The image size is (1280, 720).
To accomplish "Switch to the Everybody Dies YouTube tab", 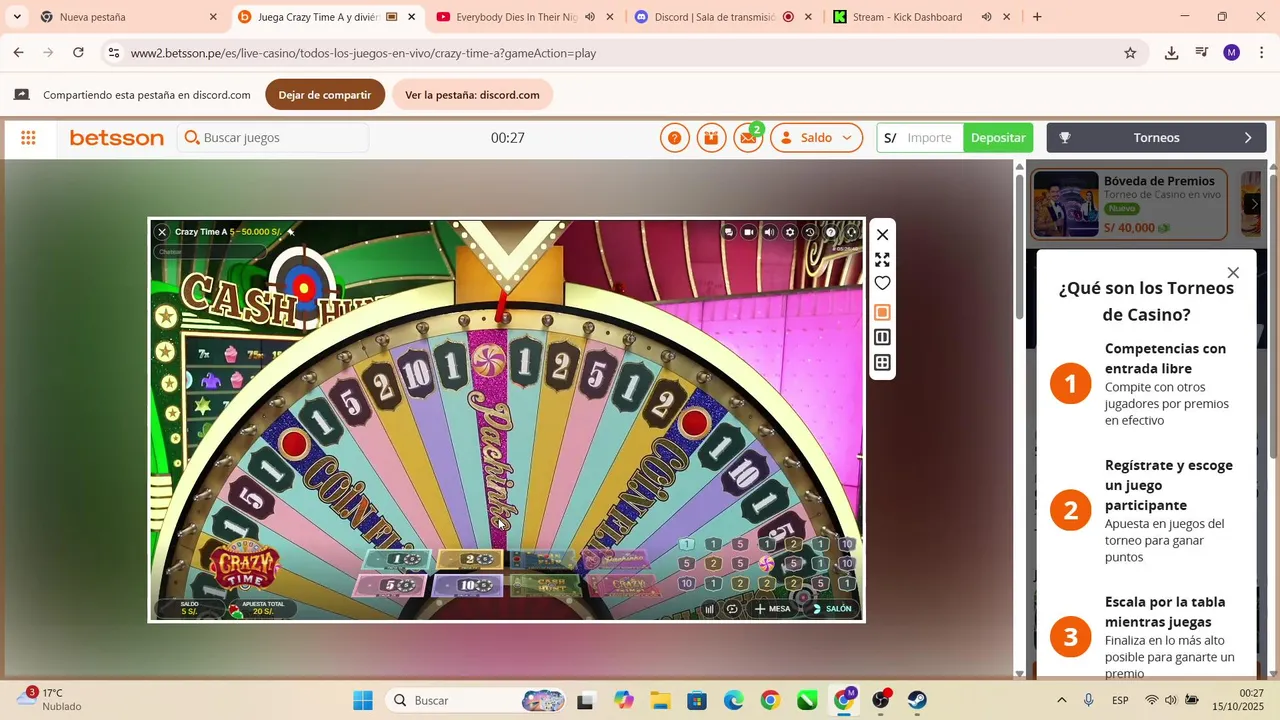I will [515, 17].
